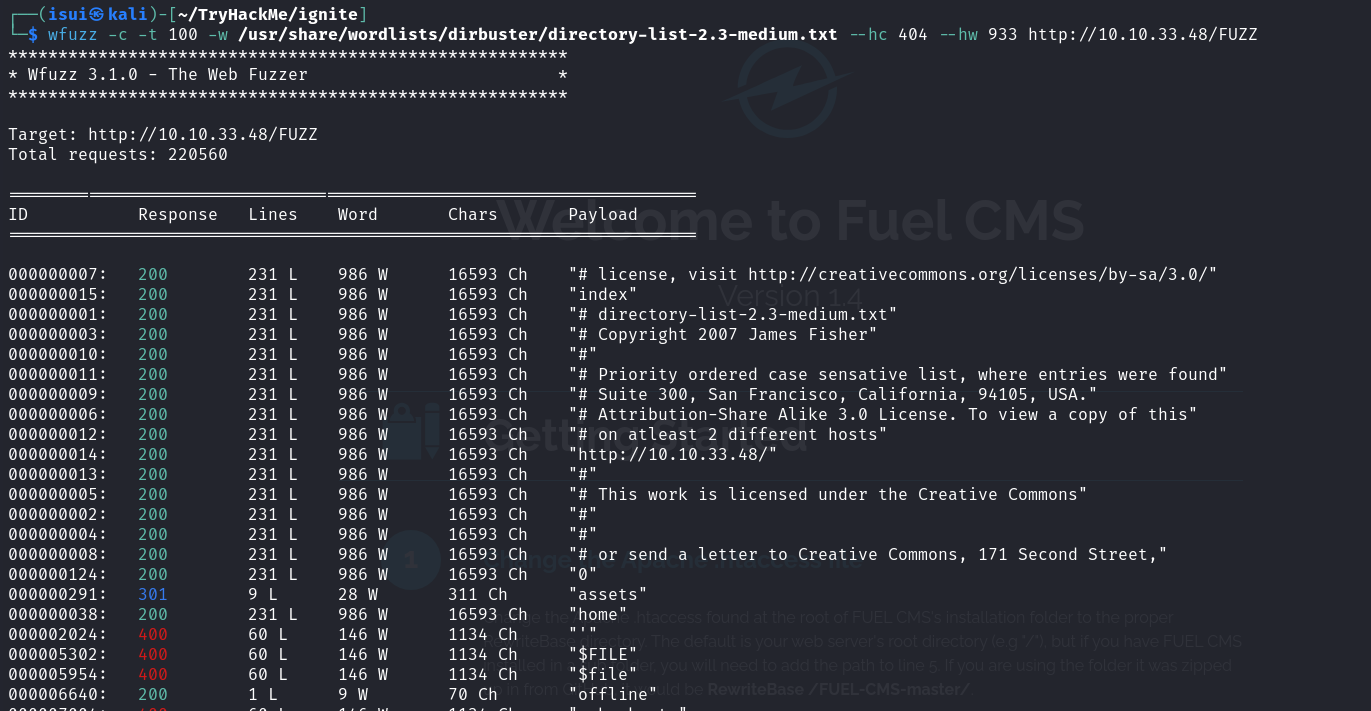Select the "assets" payload entry
Screen dimensions: 1371x711
point(607,594)
